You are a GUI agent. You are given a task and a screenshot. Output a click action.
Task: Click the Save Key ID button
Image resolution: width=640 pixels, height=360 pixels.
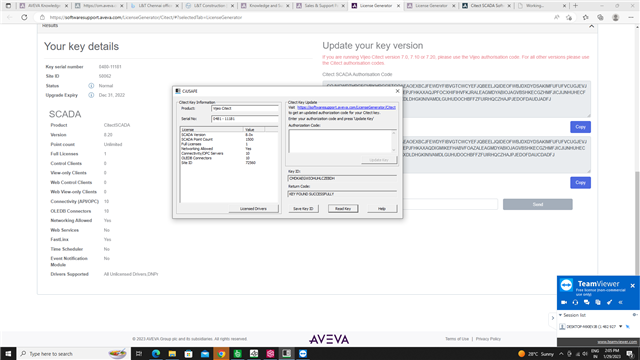(x=303, y=209)
